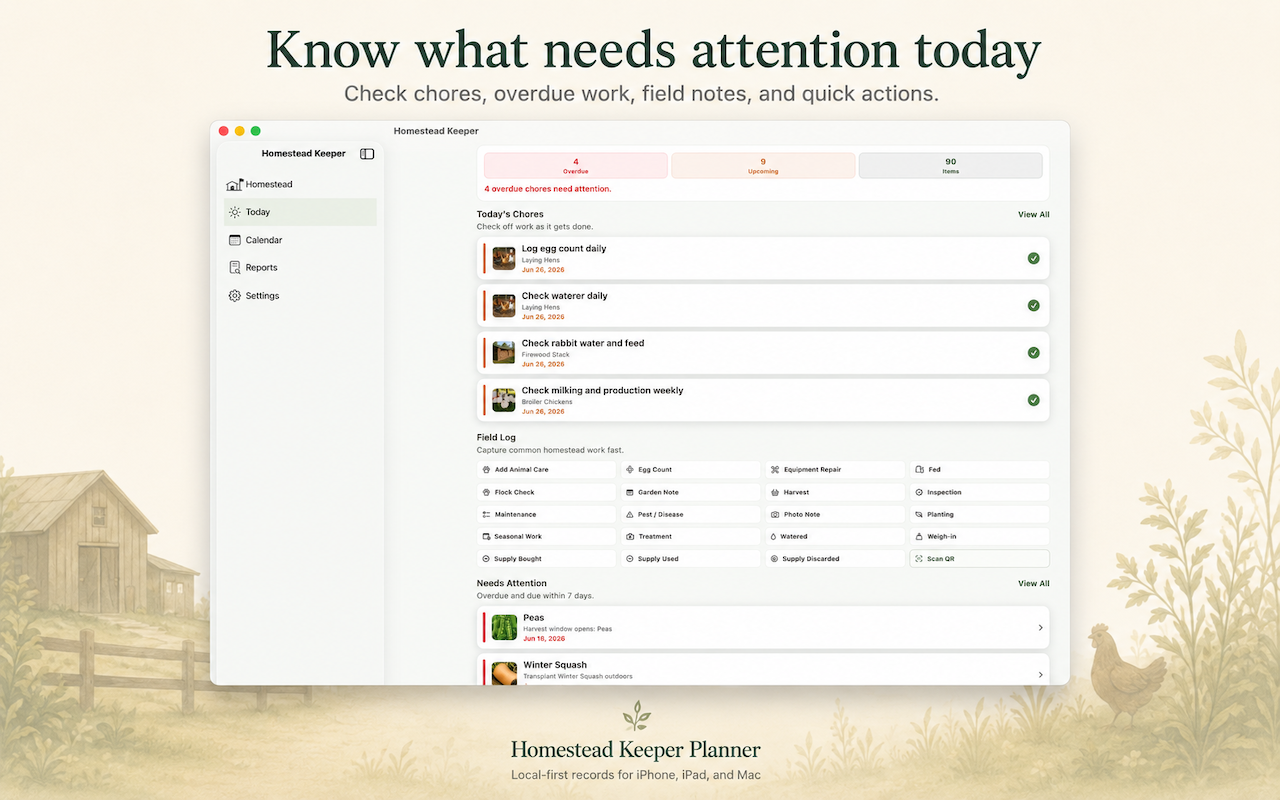The width and height of the screenshot is (1280, 800).
Task: Click View All for Today's Chores
Action: [x=1033, y=215]
